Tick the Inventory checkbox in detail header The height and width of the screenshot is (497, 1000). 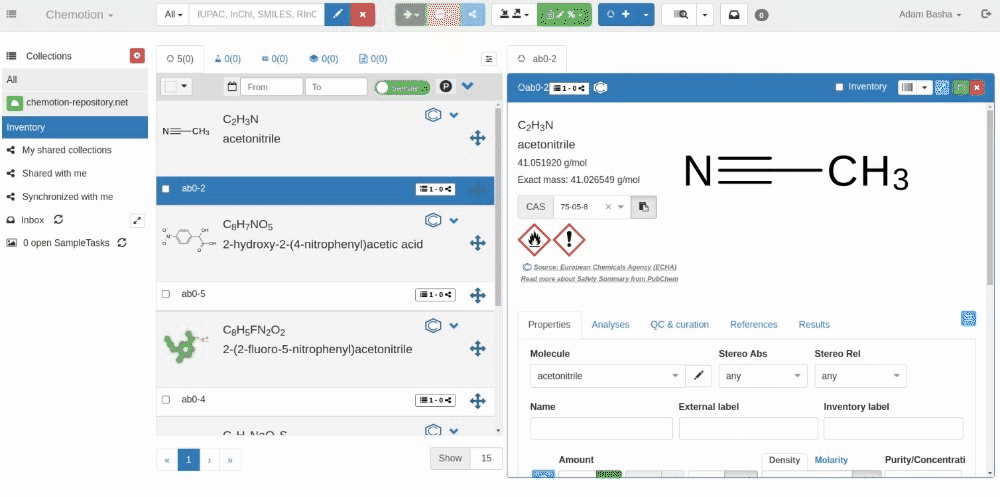click(x=839, y=87)
